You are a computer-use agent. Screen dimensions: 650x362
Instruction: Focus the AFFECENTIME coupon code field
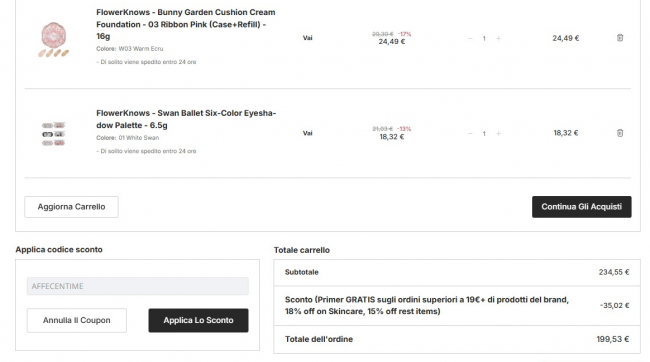click(138, 286)
